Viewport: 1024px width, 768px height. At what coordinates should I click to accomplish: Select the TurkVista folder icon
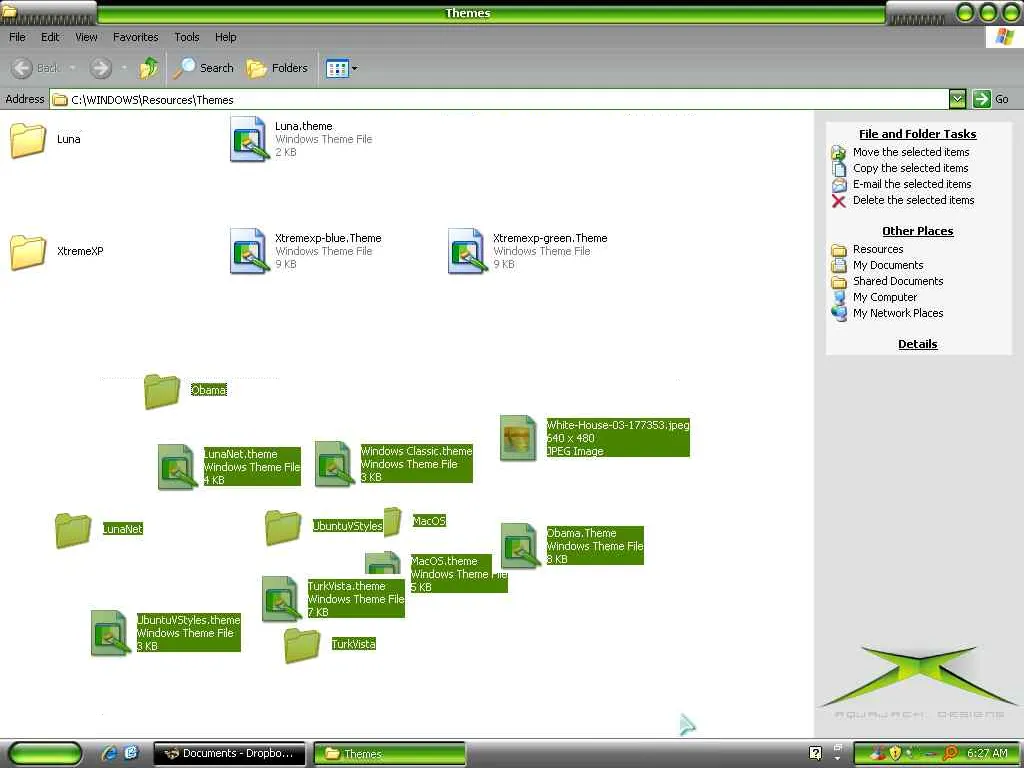302,645
